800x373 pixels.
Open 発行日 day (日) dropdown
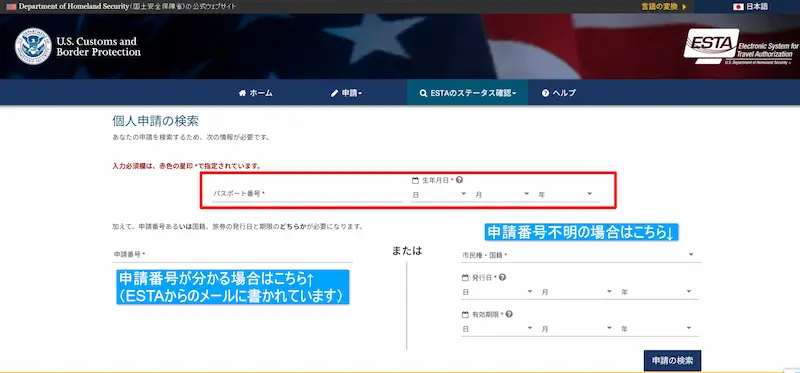tap(497, 292)
